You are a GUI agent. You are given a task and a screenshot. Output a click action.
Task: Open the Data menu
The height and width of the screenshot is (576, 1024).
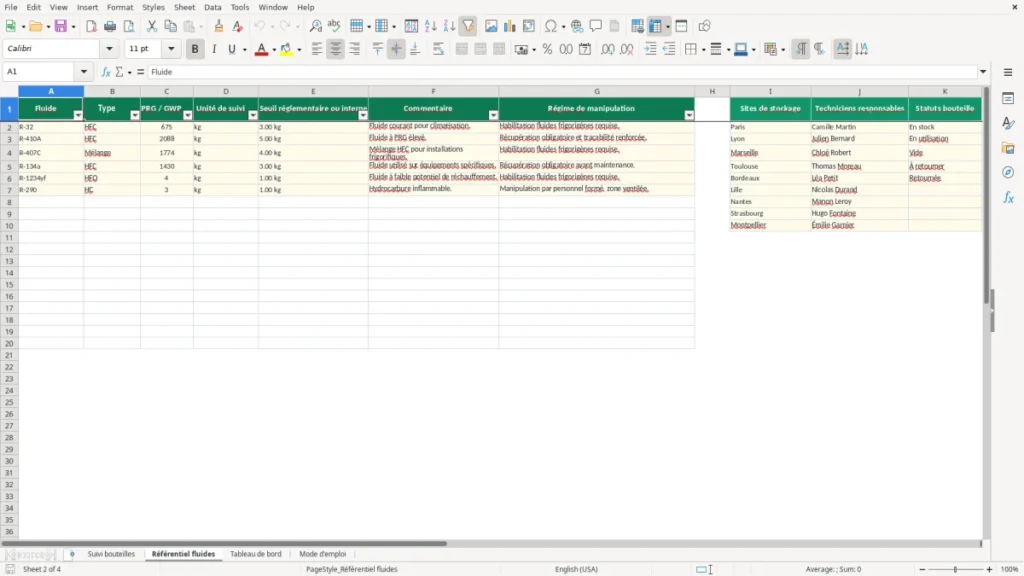(212, 7)
